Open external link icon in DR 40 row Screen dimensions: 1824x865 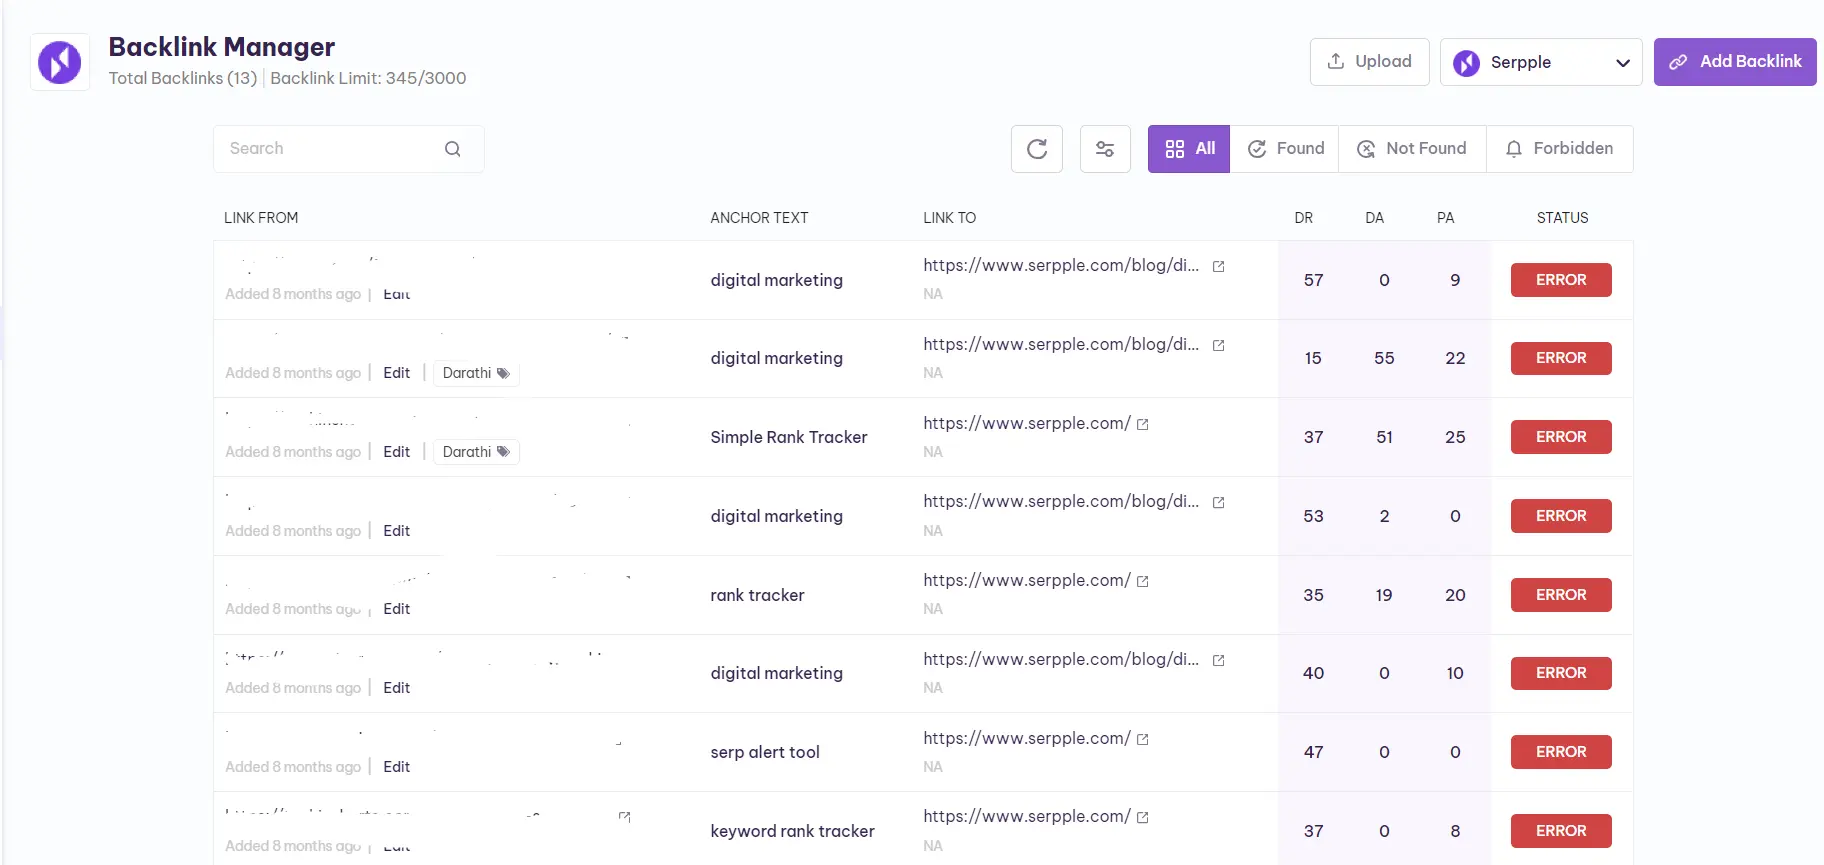tap(1219, 661)
